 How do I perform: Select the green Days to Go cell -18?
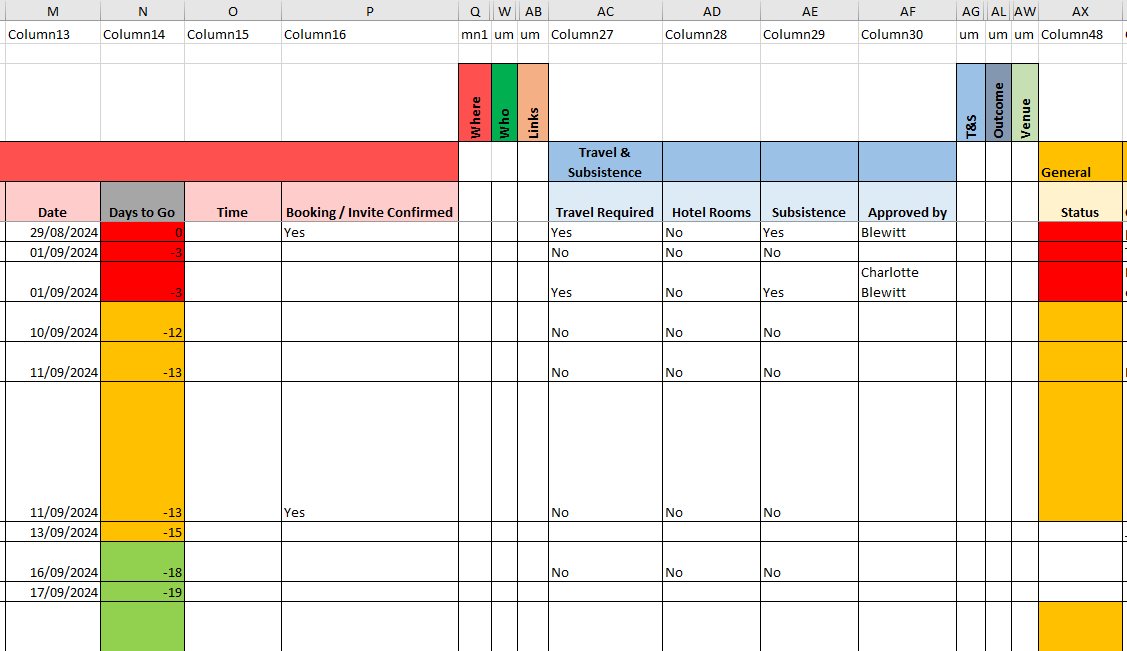pyautogui.click(x=142, y=562)
